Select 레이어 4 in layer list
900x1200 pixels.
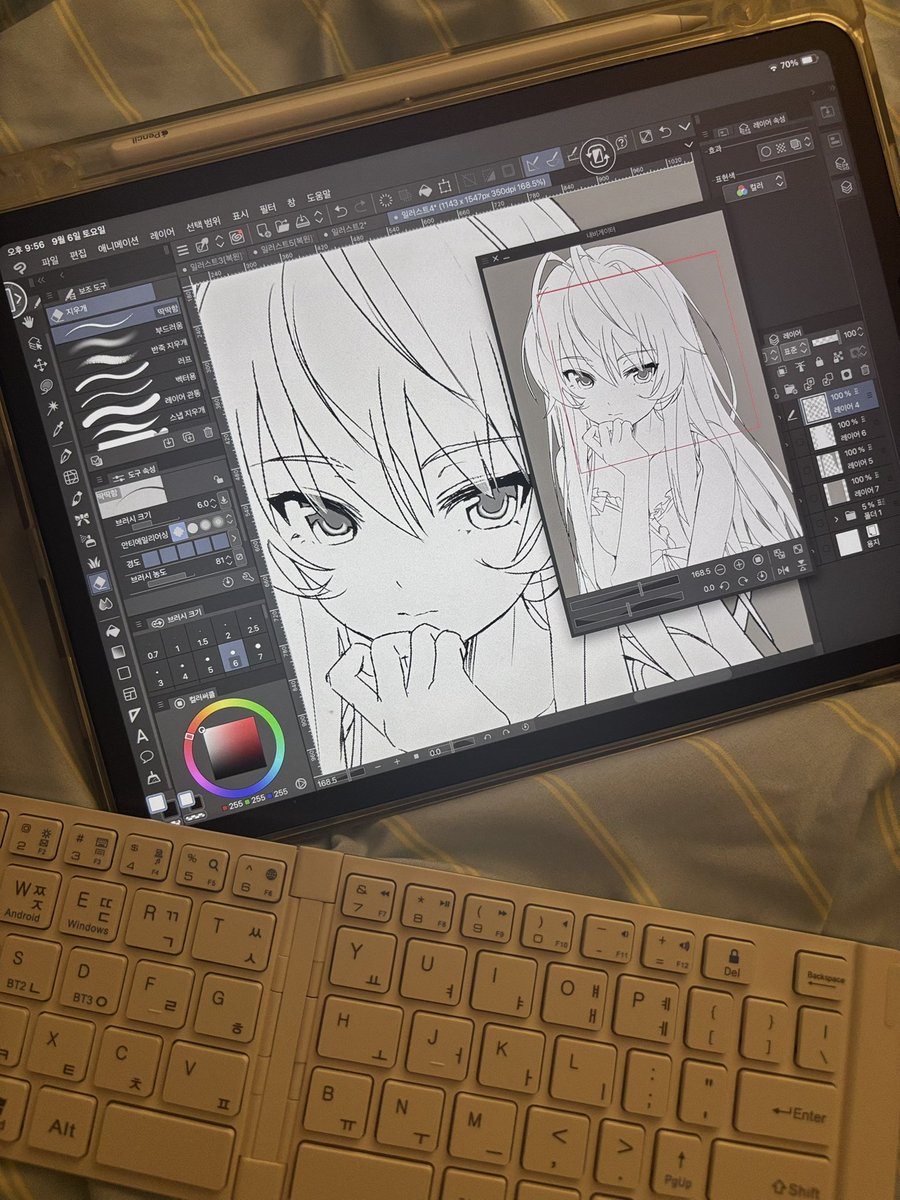(x=840, y=402)
